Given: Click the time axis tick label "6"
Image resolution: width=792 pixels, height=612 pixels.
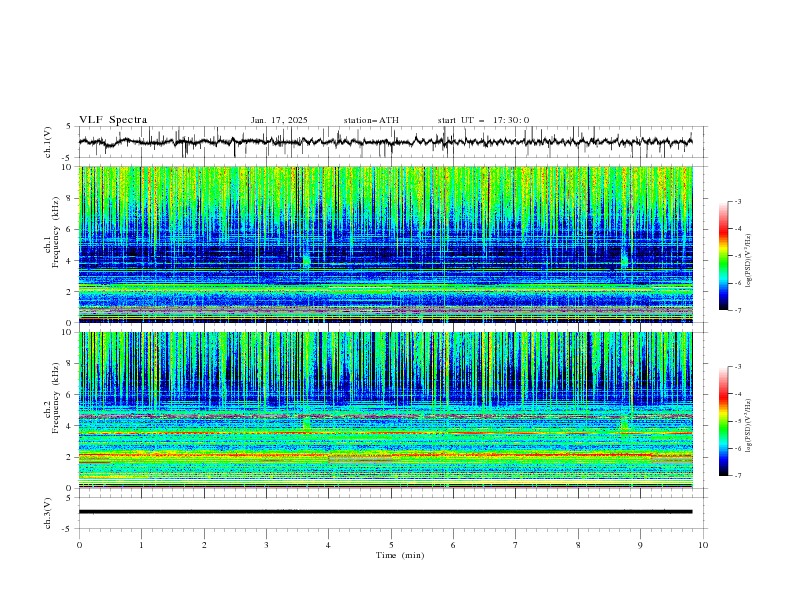Looking at the screenshot, I should (454, 545).
